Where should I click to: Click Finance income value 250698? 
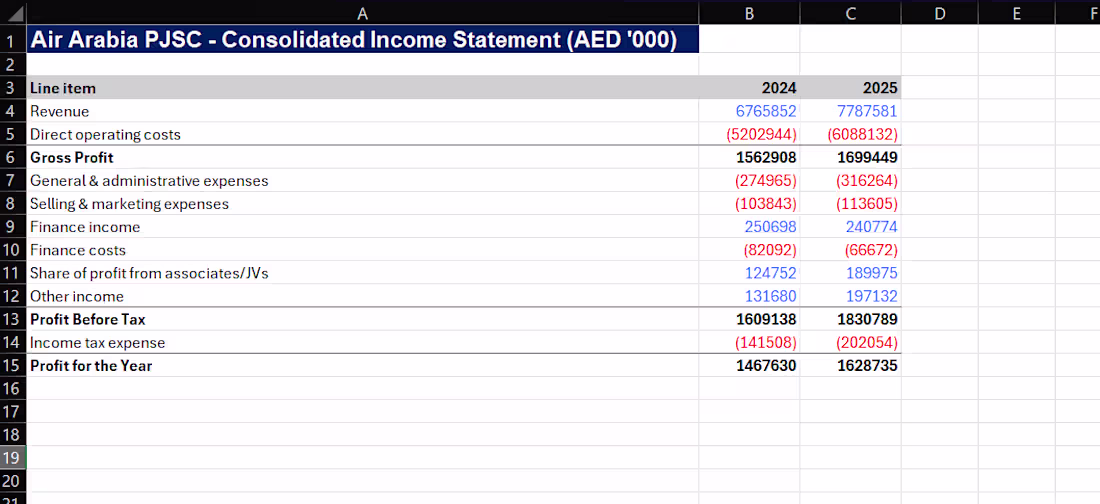tap(749, 227)
